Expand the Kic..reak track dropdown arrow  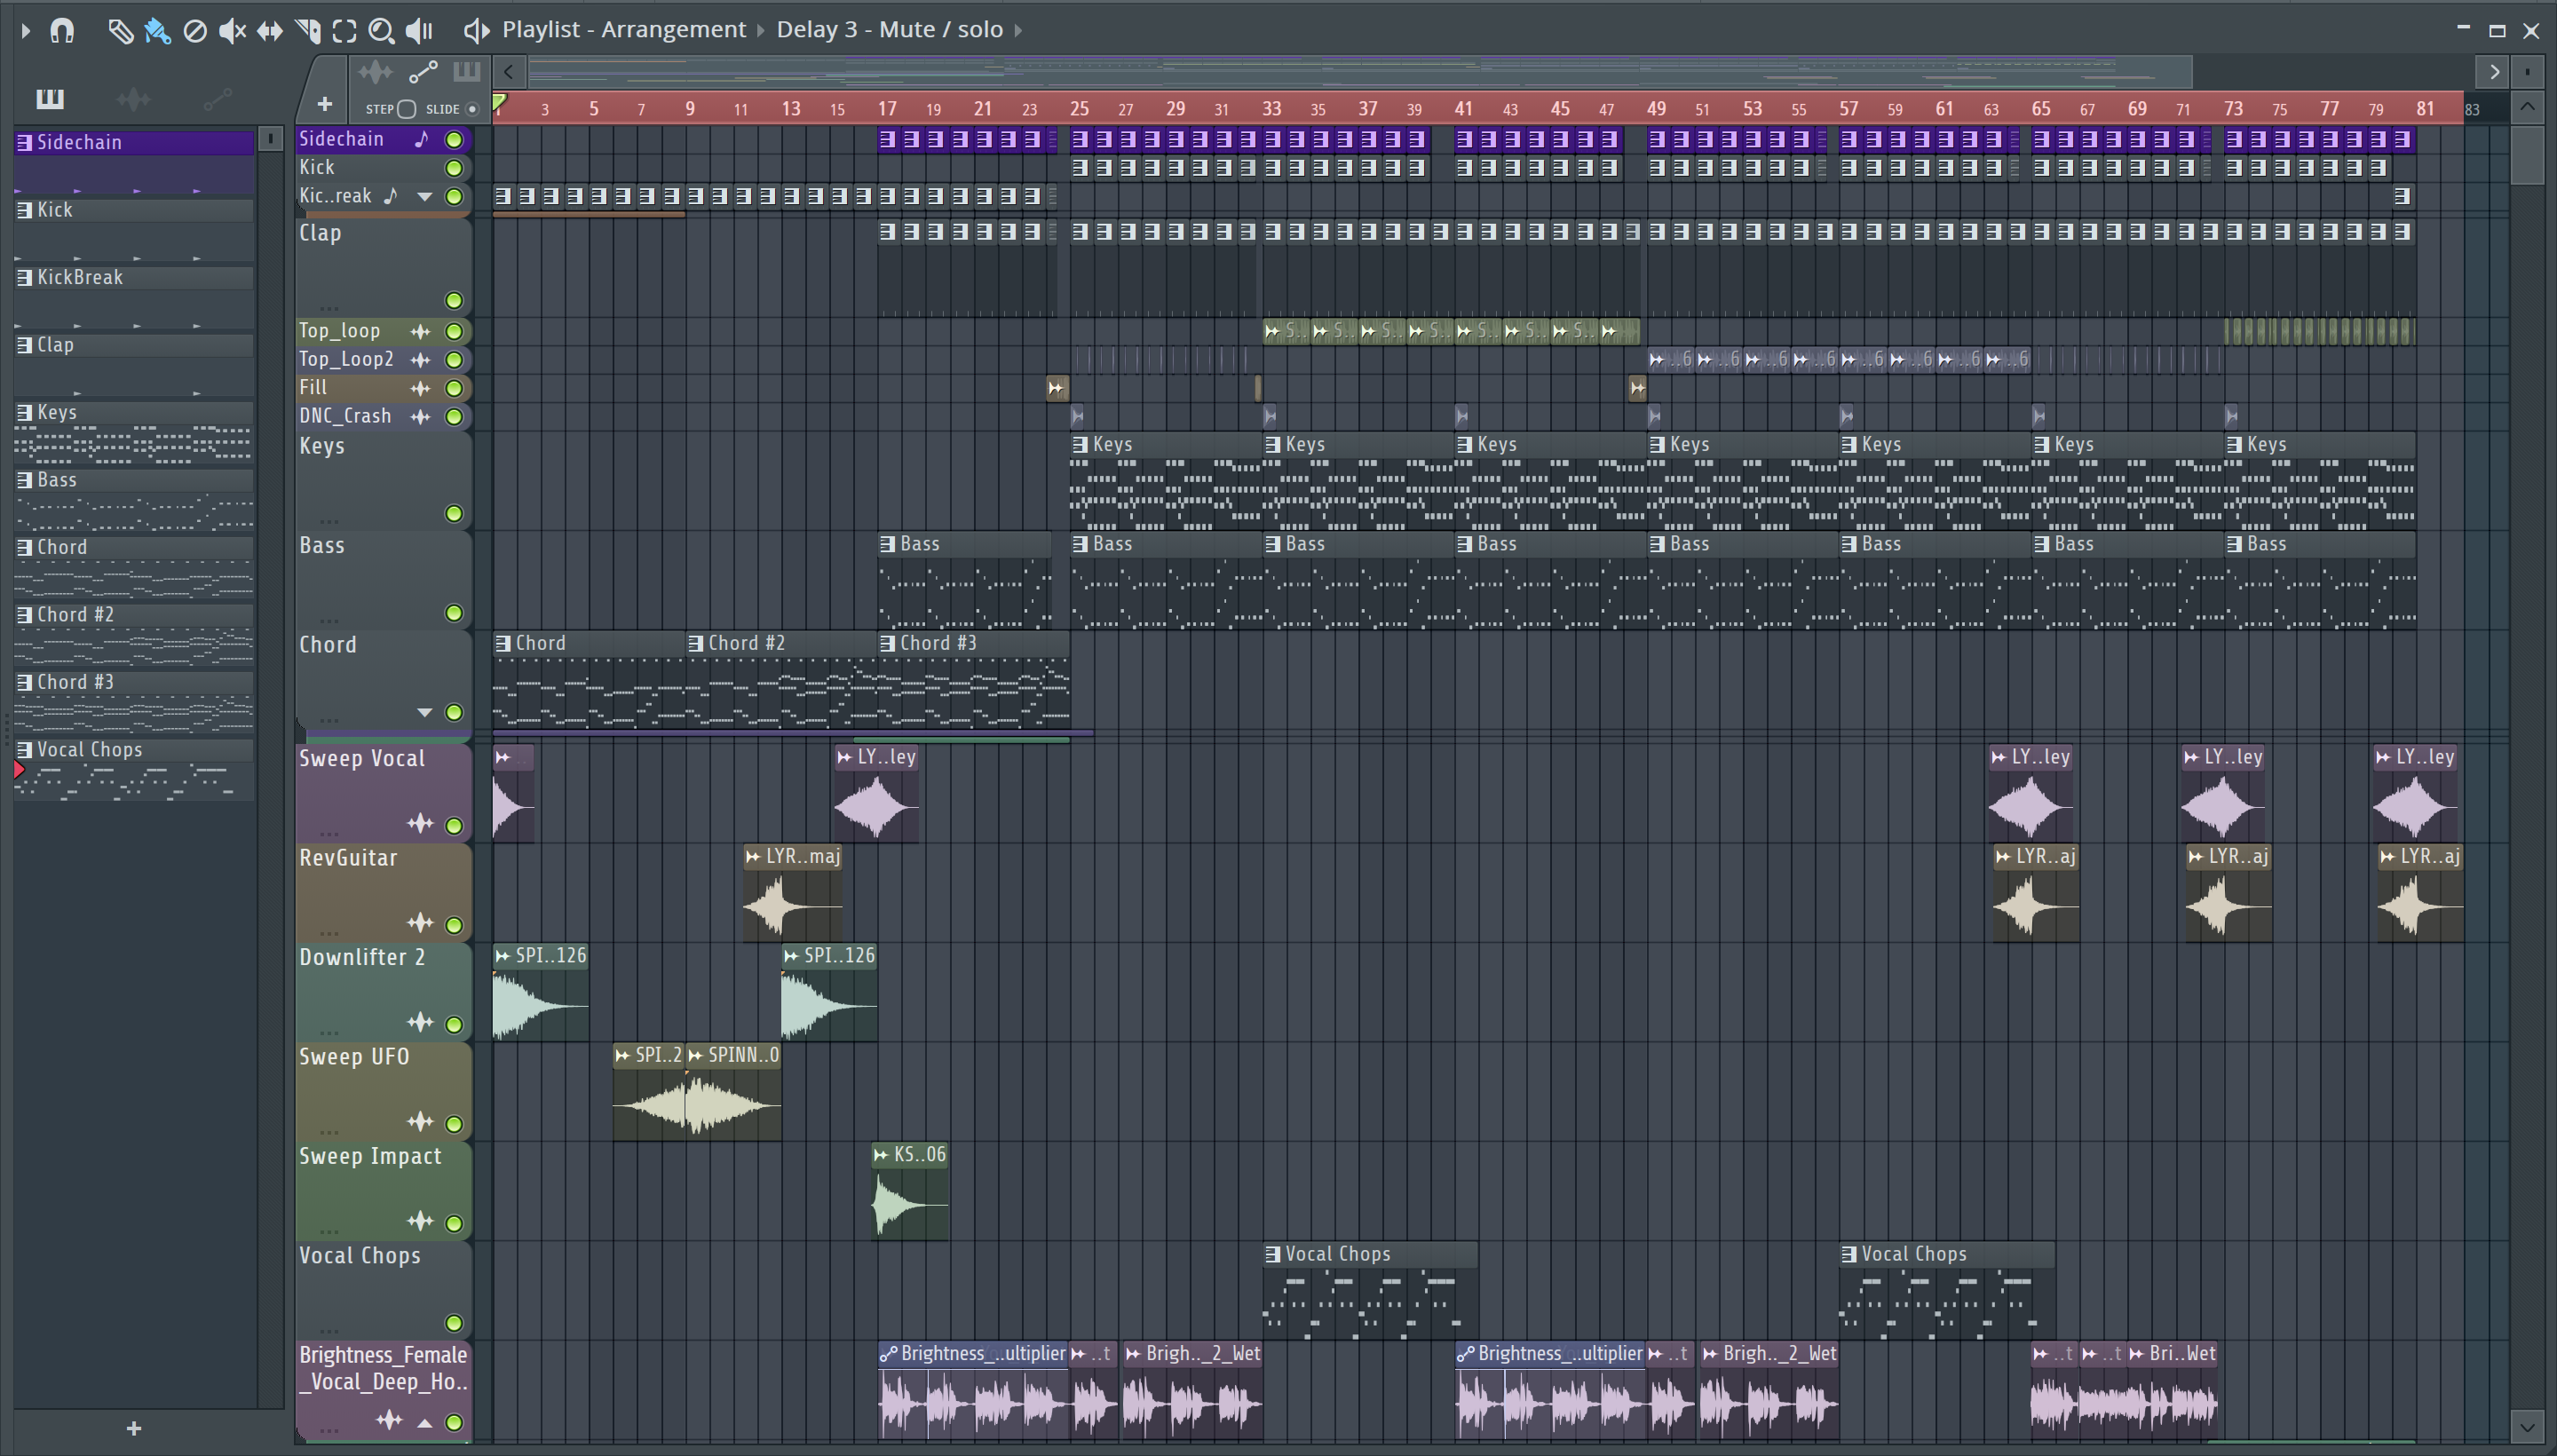tap(425, 197)
